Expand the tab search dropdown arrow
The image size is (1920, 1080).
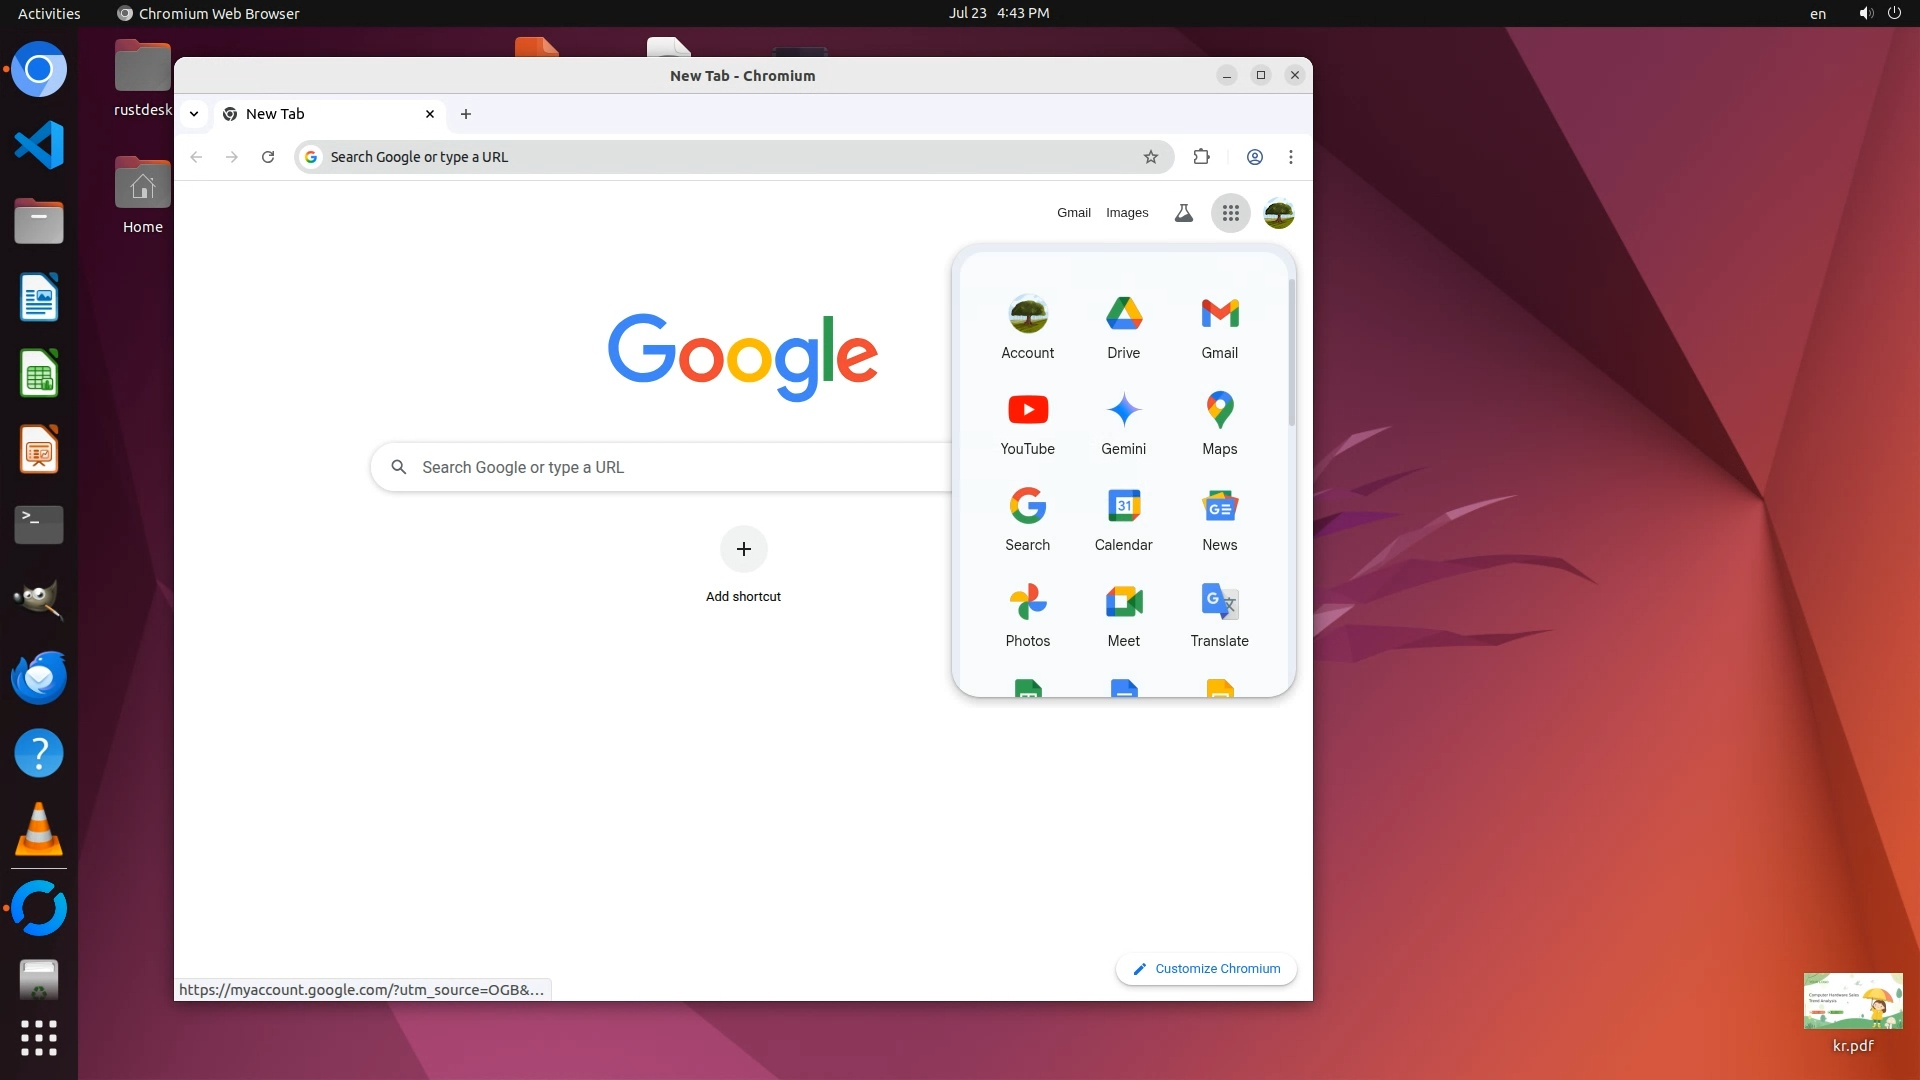pyautogui.click(x=194, y=114)
